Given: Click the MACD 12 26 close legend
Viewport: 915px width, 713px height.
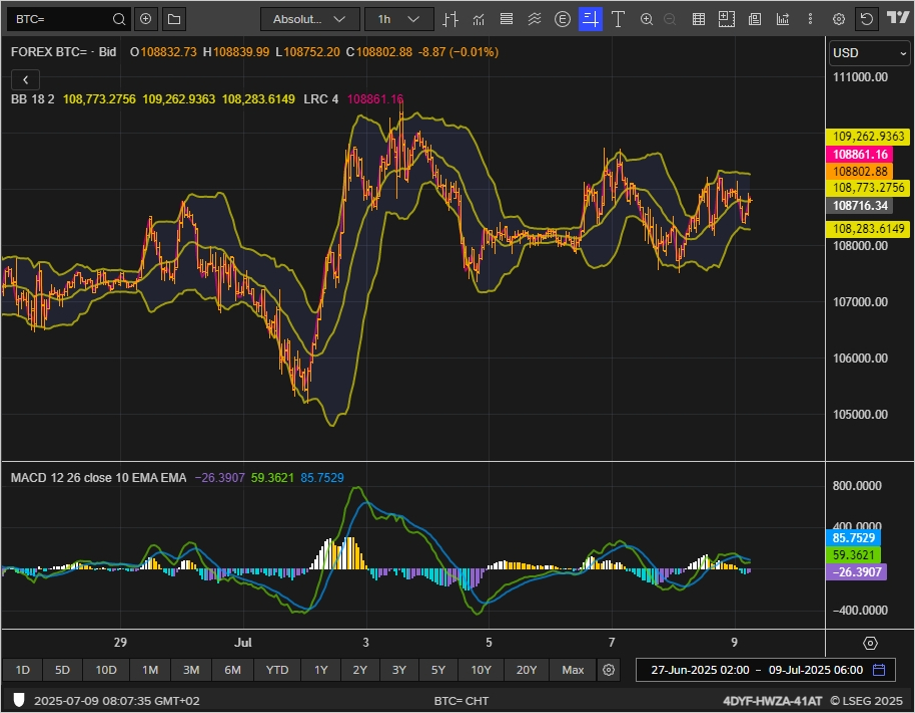Looking at the screenshot, I should point(98,478).
